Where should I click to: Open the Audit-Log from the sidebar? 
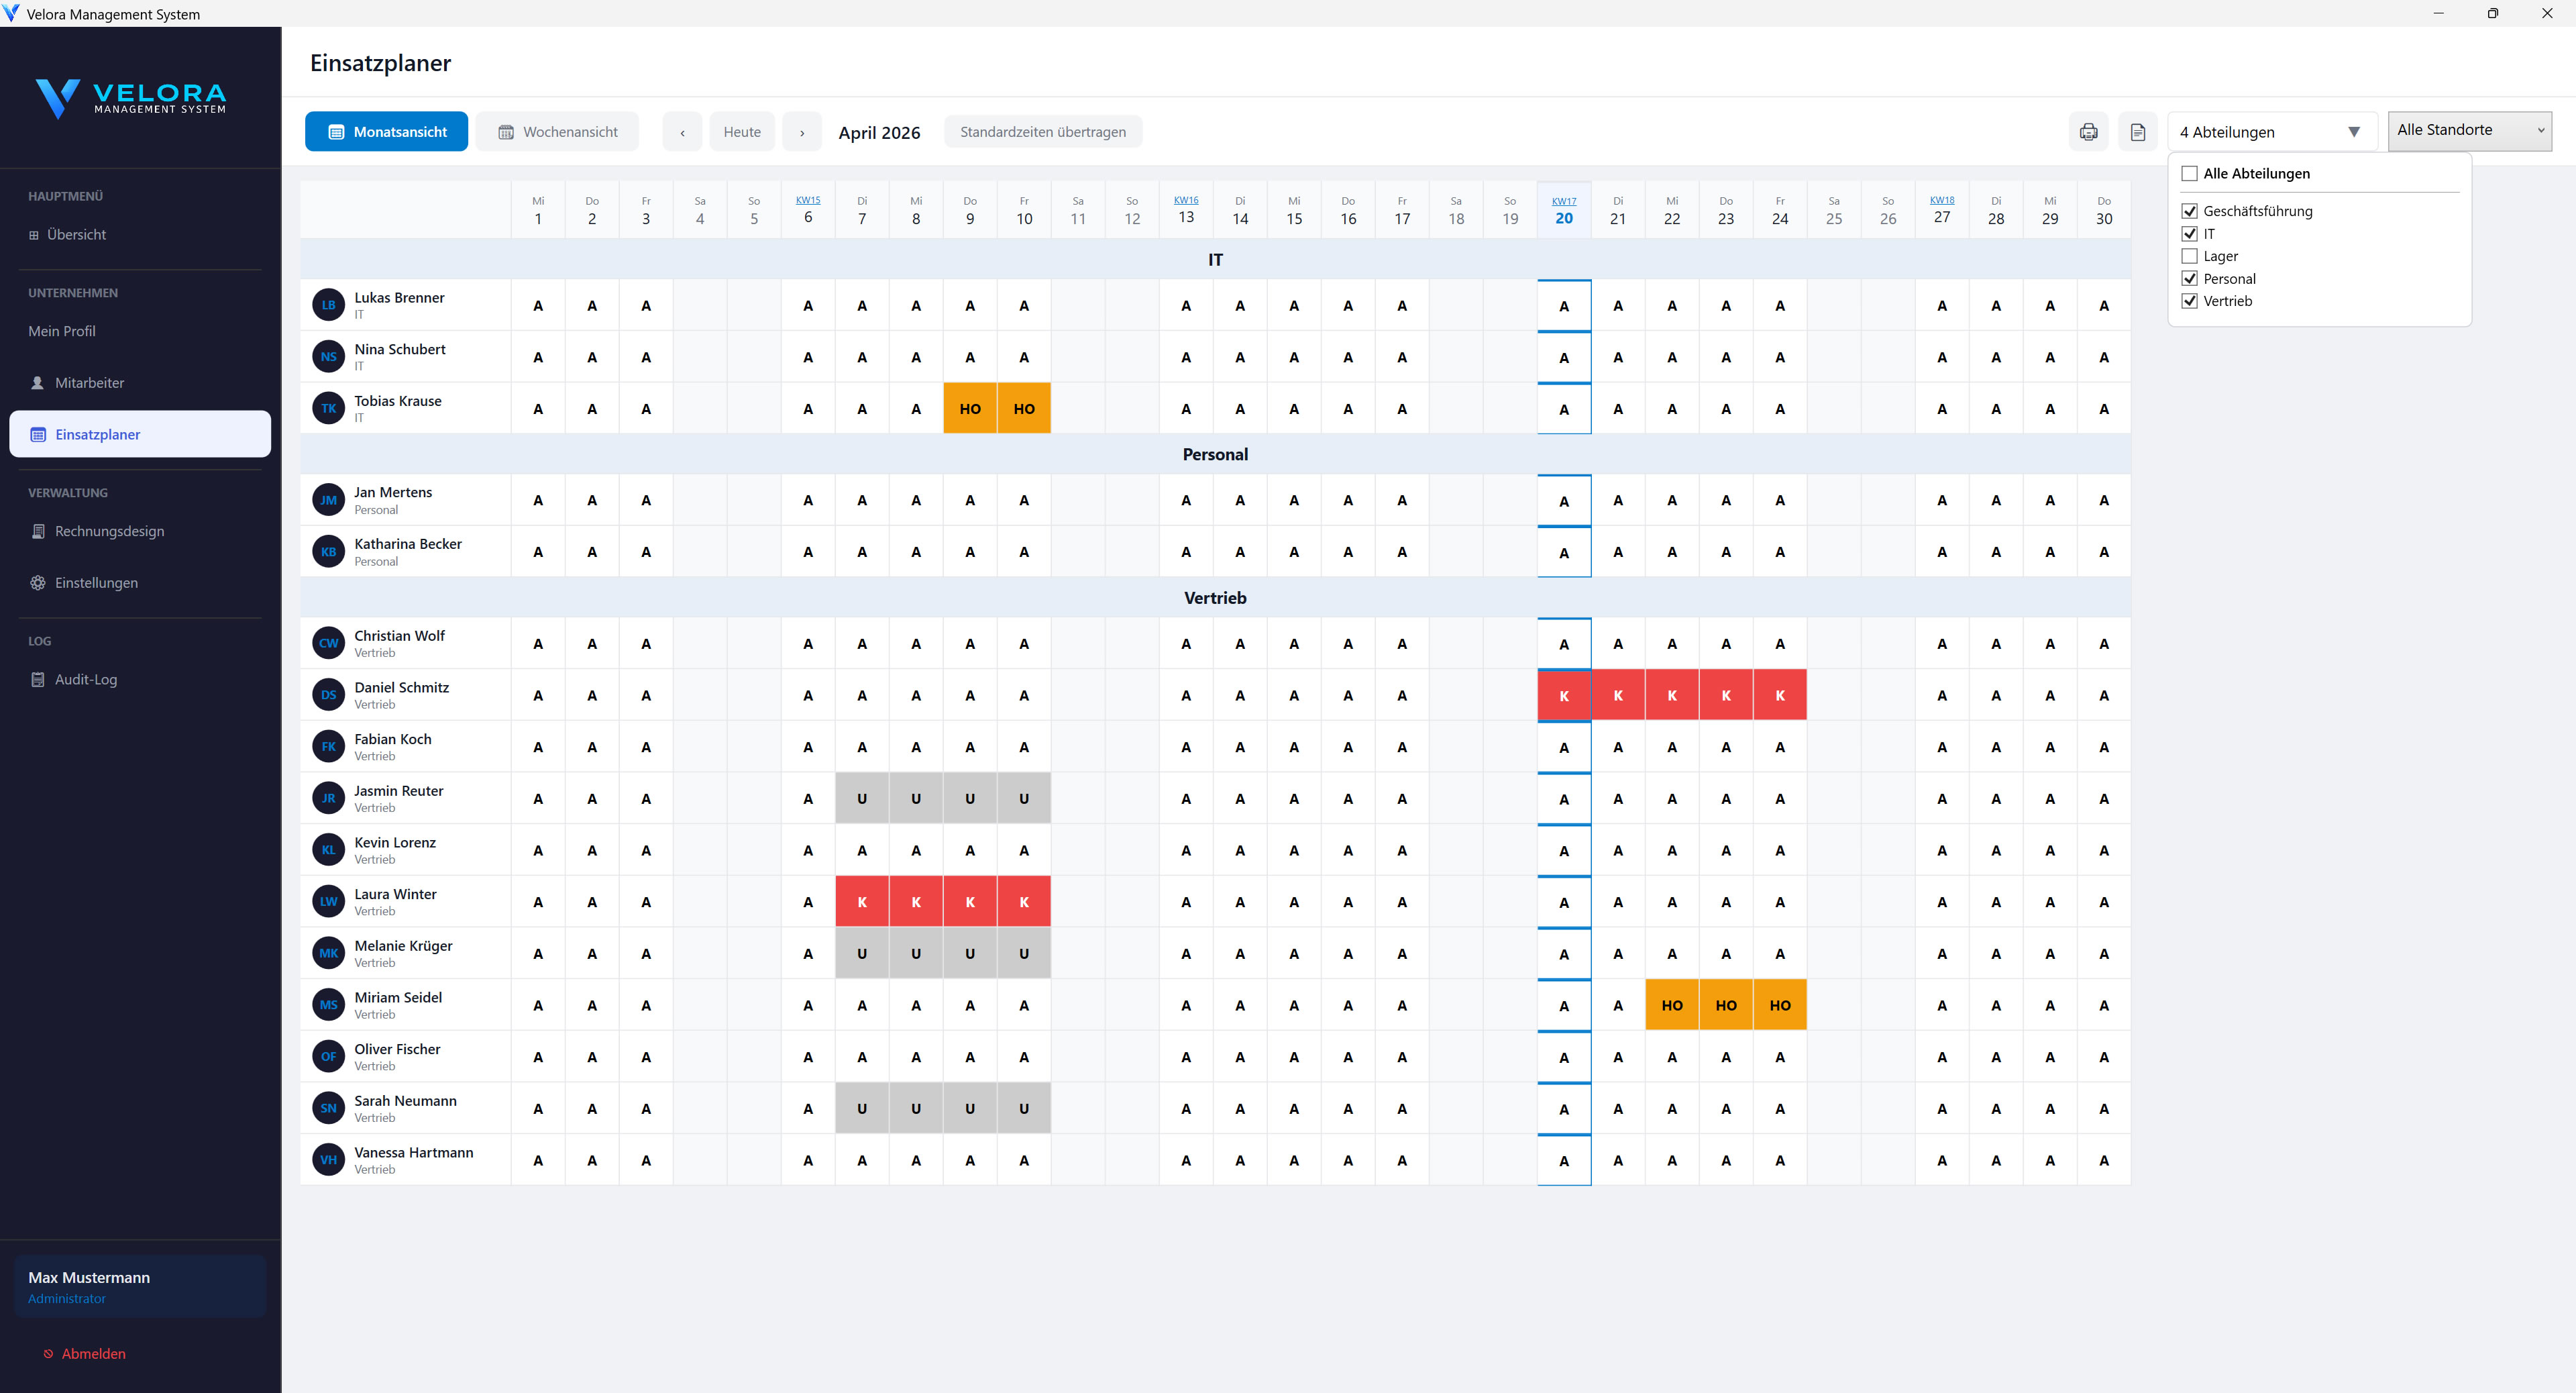(x=85, y=679)
